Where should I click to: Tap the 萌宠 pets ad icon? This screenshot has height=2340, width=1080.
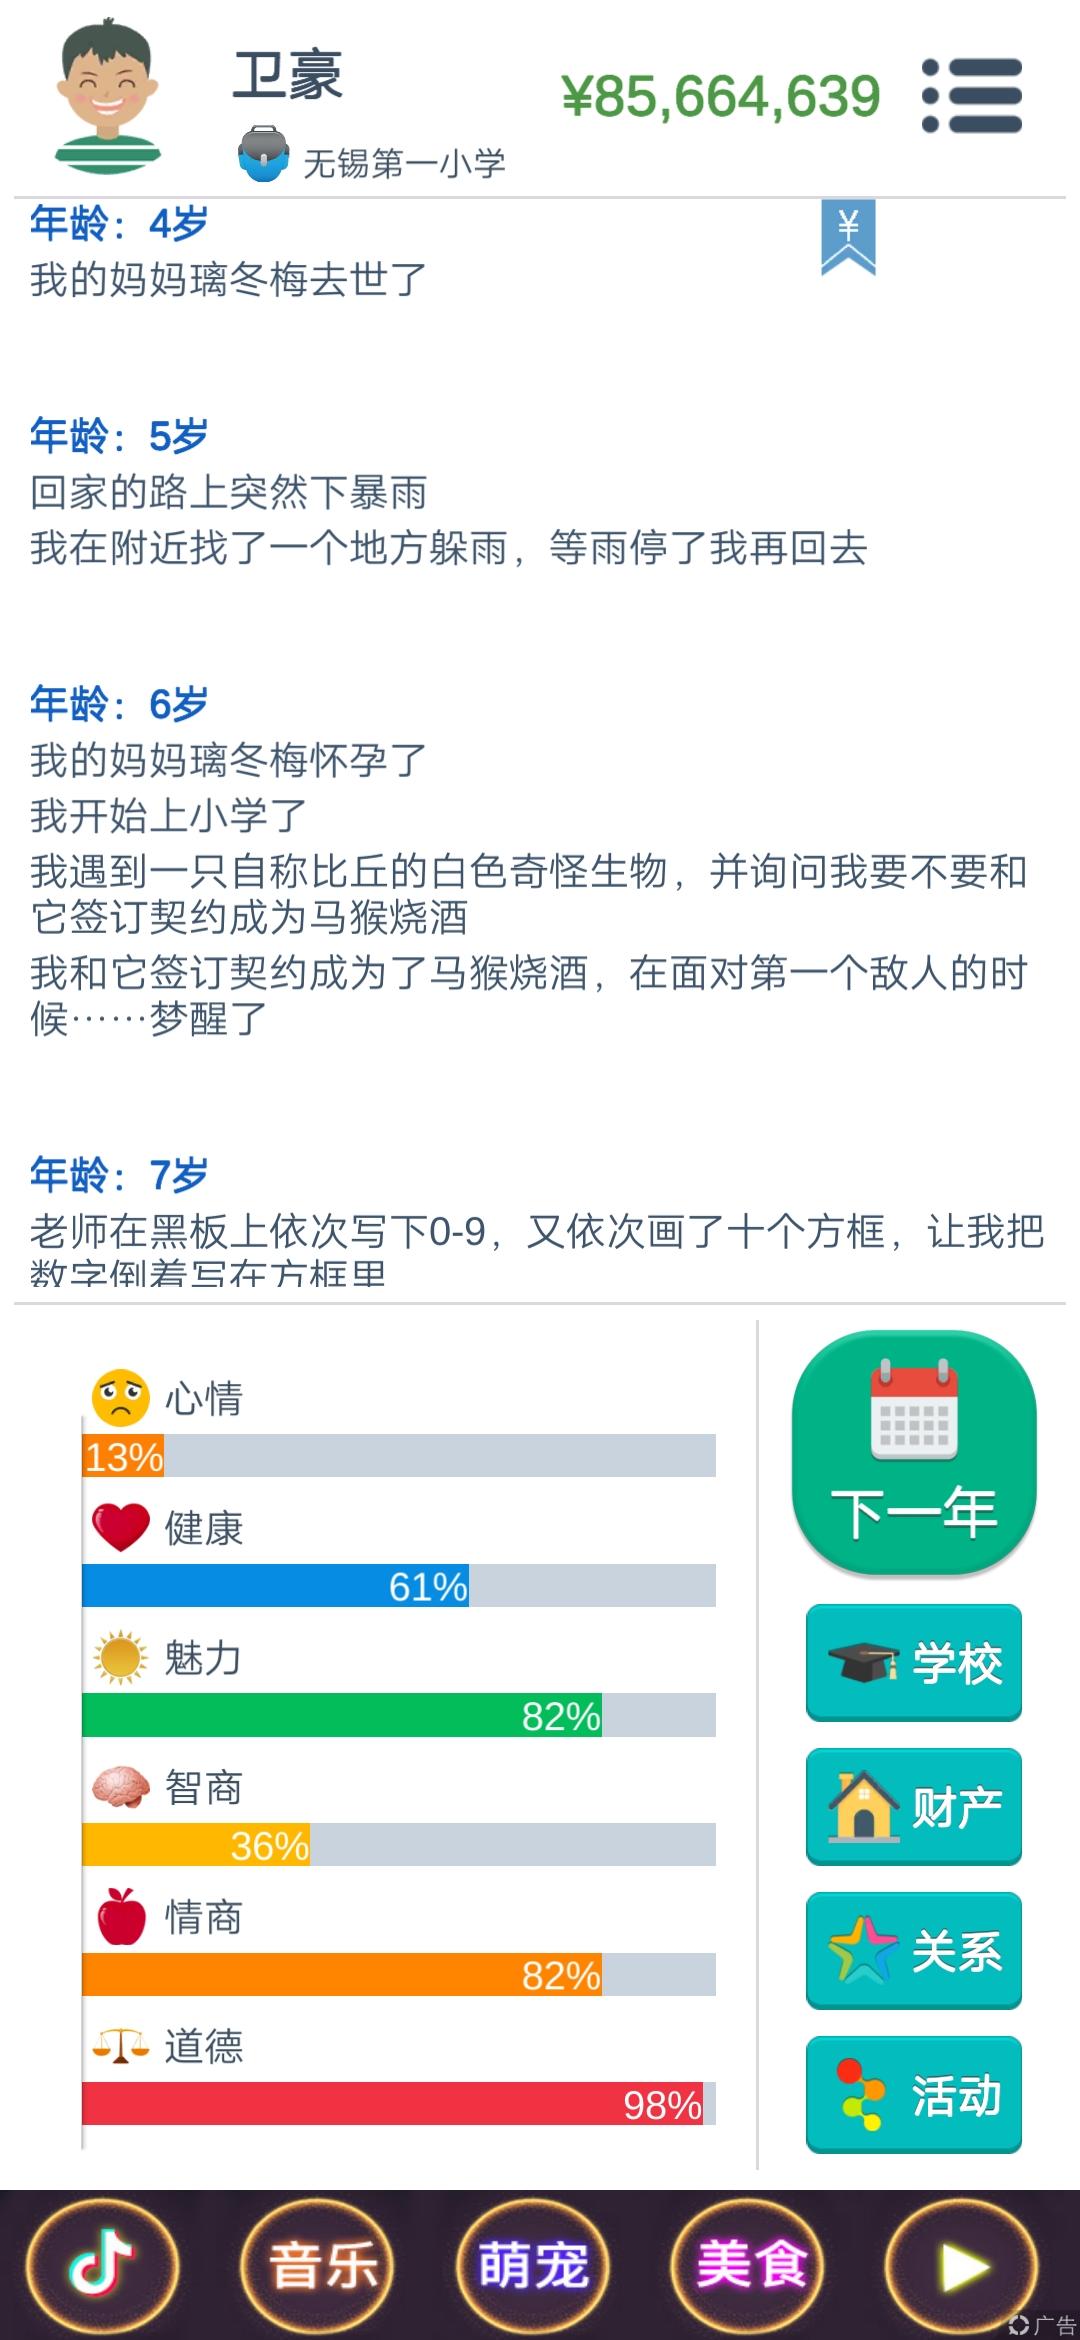tap(533, 2264)
